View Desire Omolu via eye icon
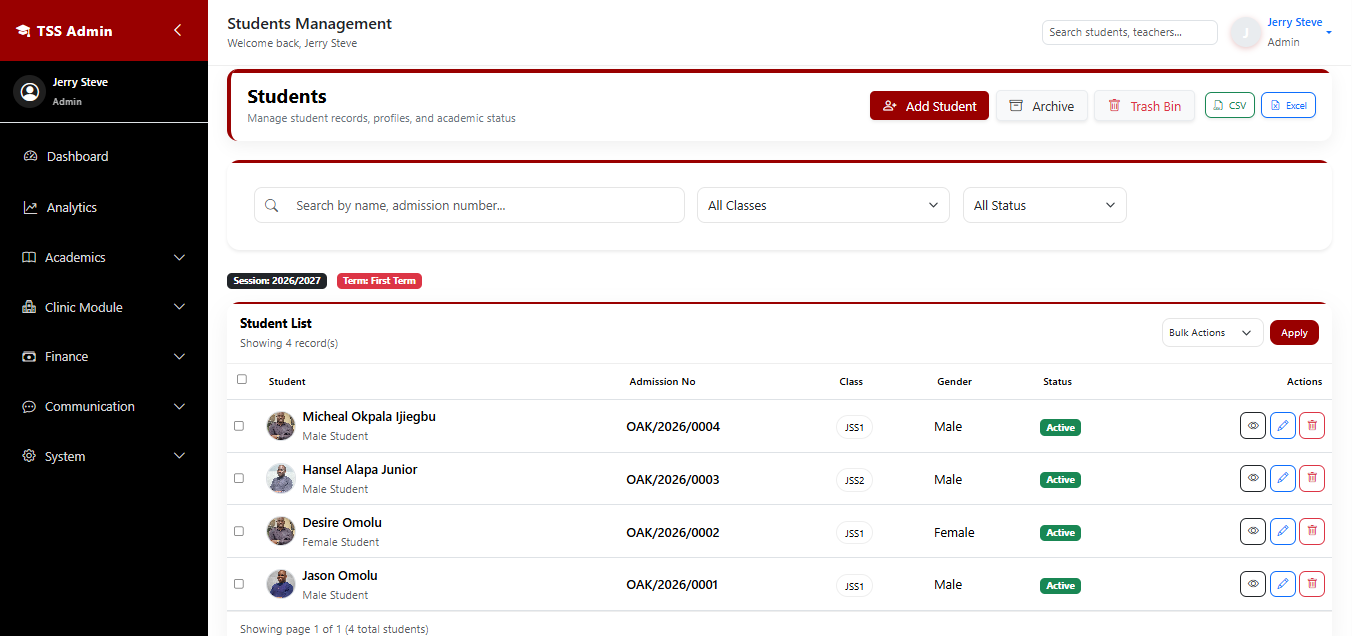The image size is (1352, 636). coord(1253,532)
